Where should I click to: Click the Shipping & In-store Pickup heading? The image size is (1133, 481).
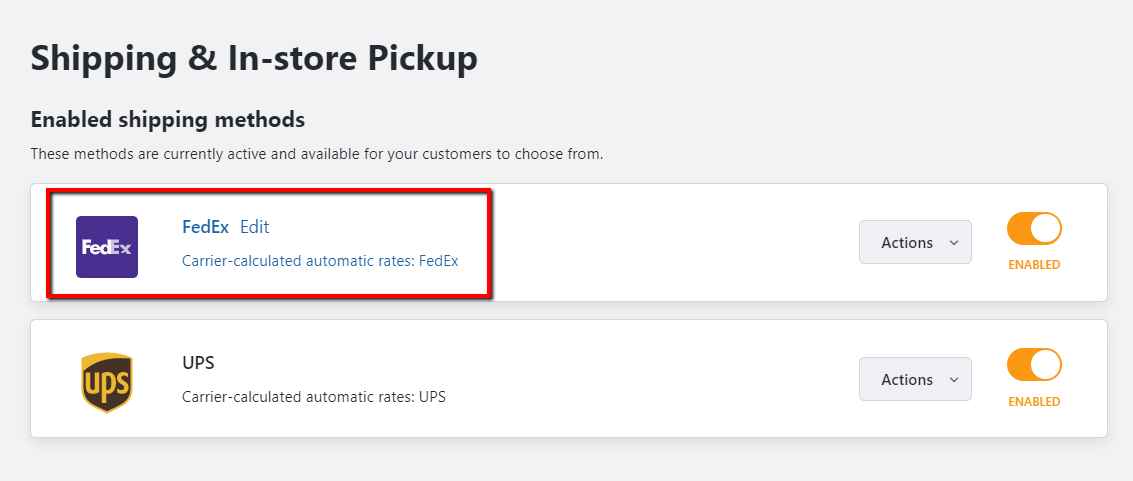click(254, 58)
